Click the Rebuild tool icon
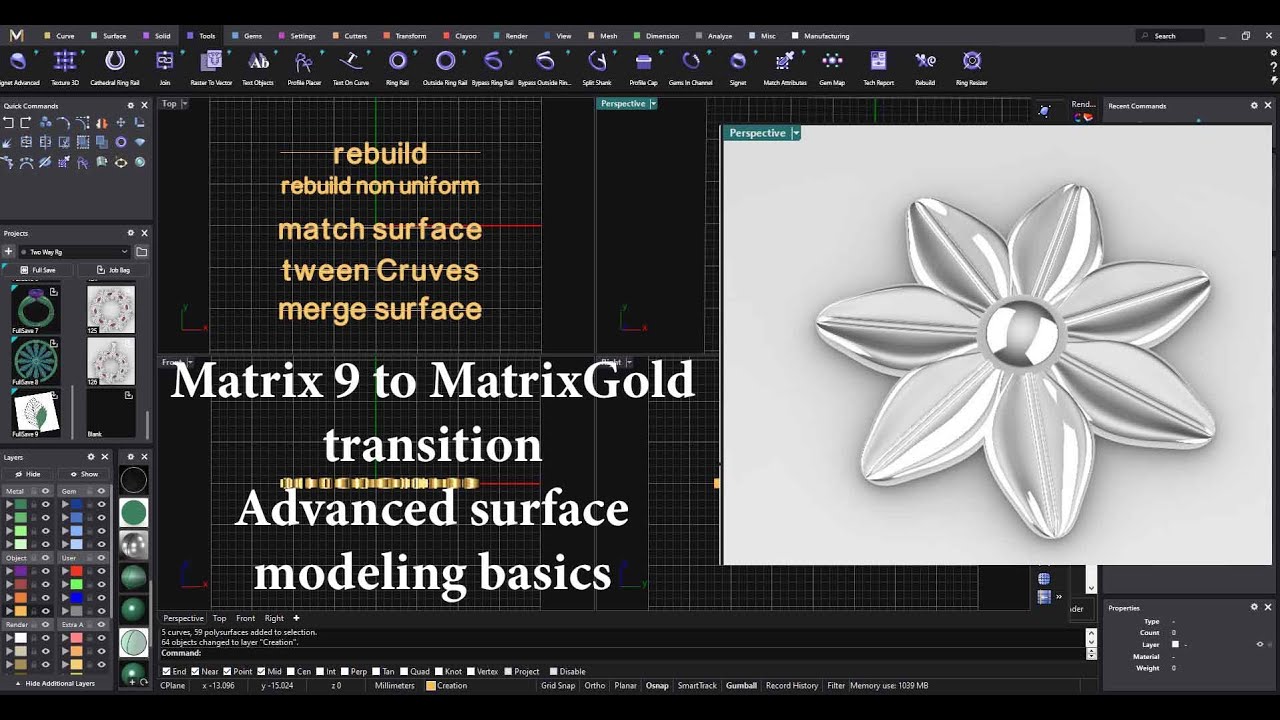The height and width of the screenshot is (720, 1280). click(x=925, y=61)
